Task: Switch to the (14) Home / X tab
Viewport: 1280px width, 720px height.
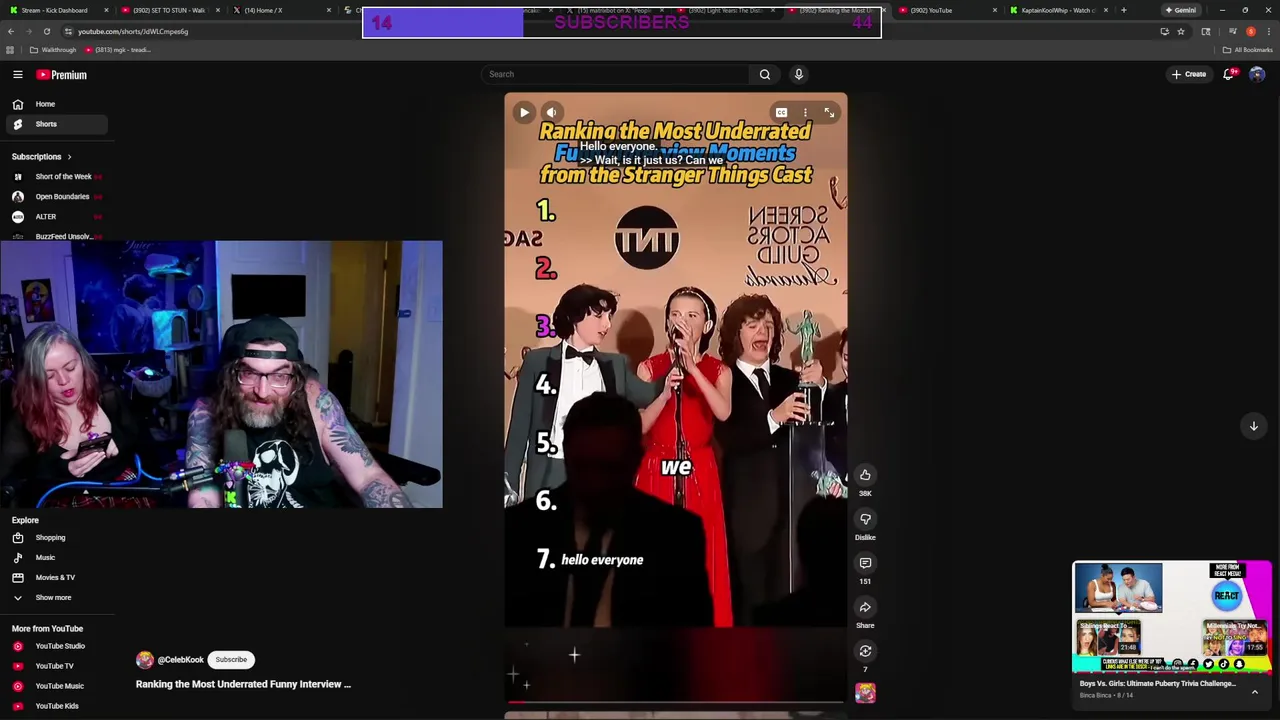Action: (282, 10)
